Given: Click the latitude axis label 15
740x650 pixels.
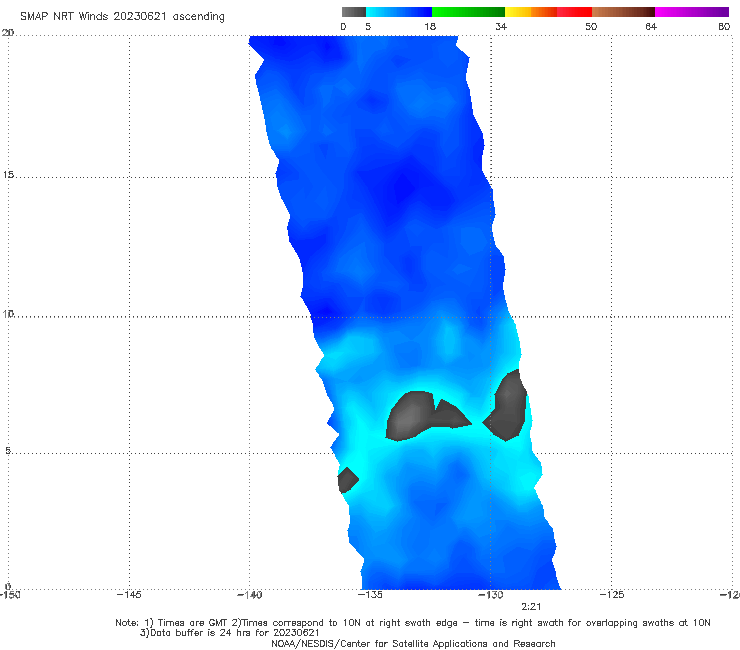Looking at the screenshot, I should pyautogui.click(x=8, y=175).
